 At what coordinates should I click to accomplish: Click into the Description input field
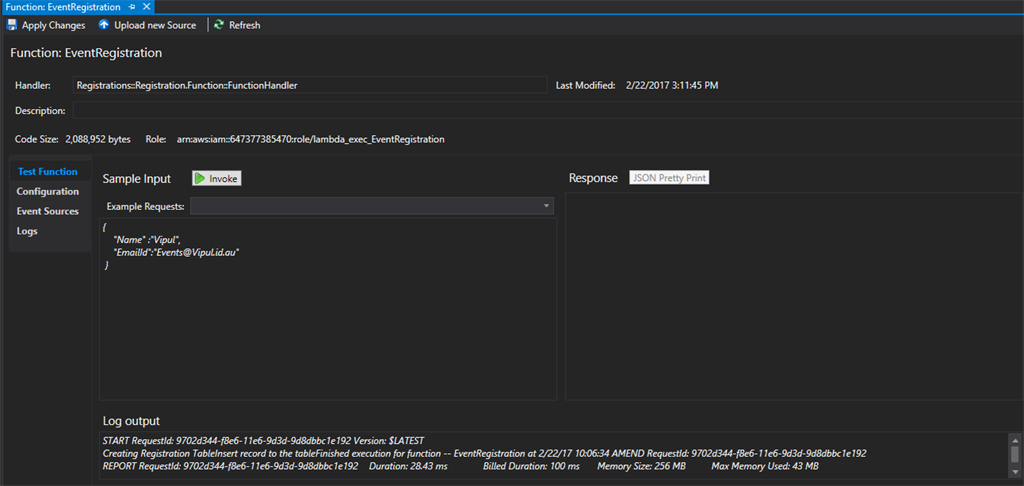[x=548, y=110]
